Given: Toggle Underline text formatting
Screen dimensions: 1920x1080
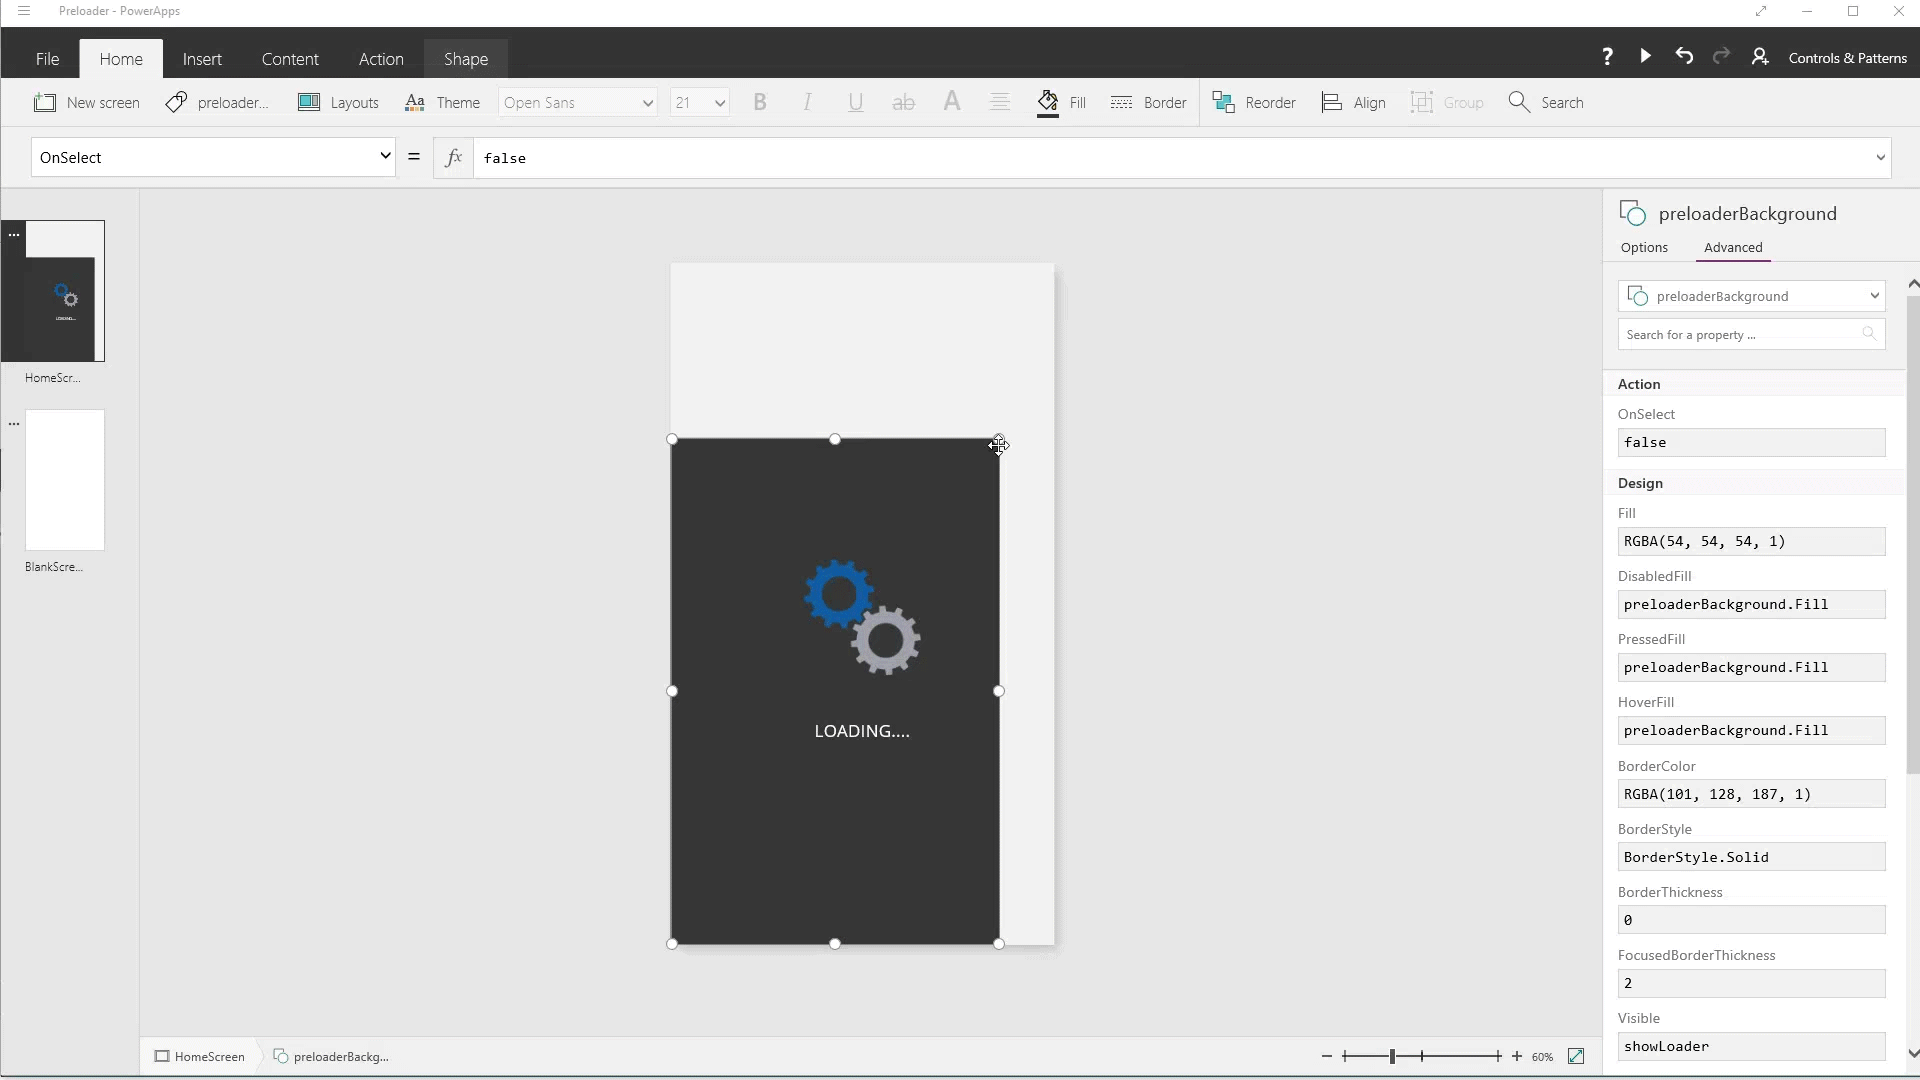Looking at the screenshot, I should [x=855, y=102].
